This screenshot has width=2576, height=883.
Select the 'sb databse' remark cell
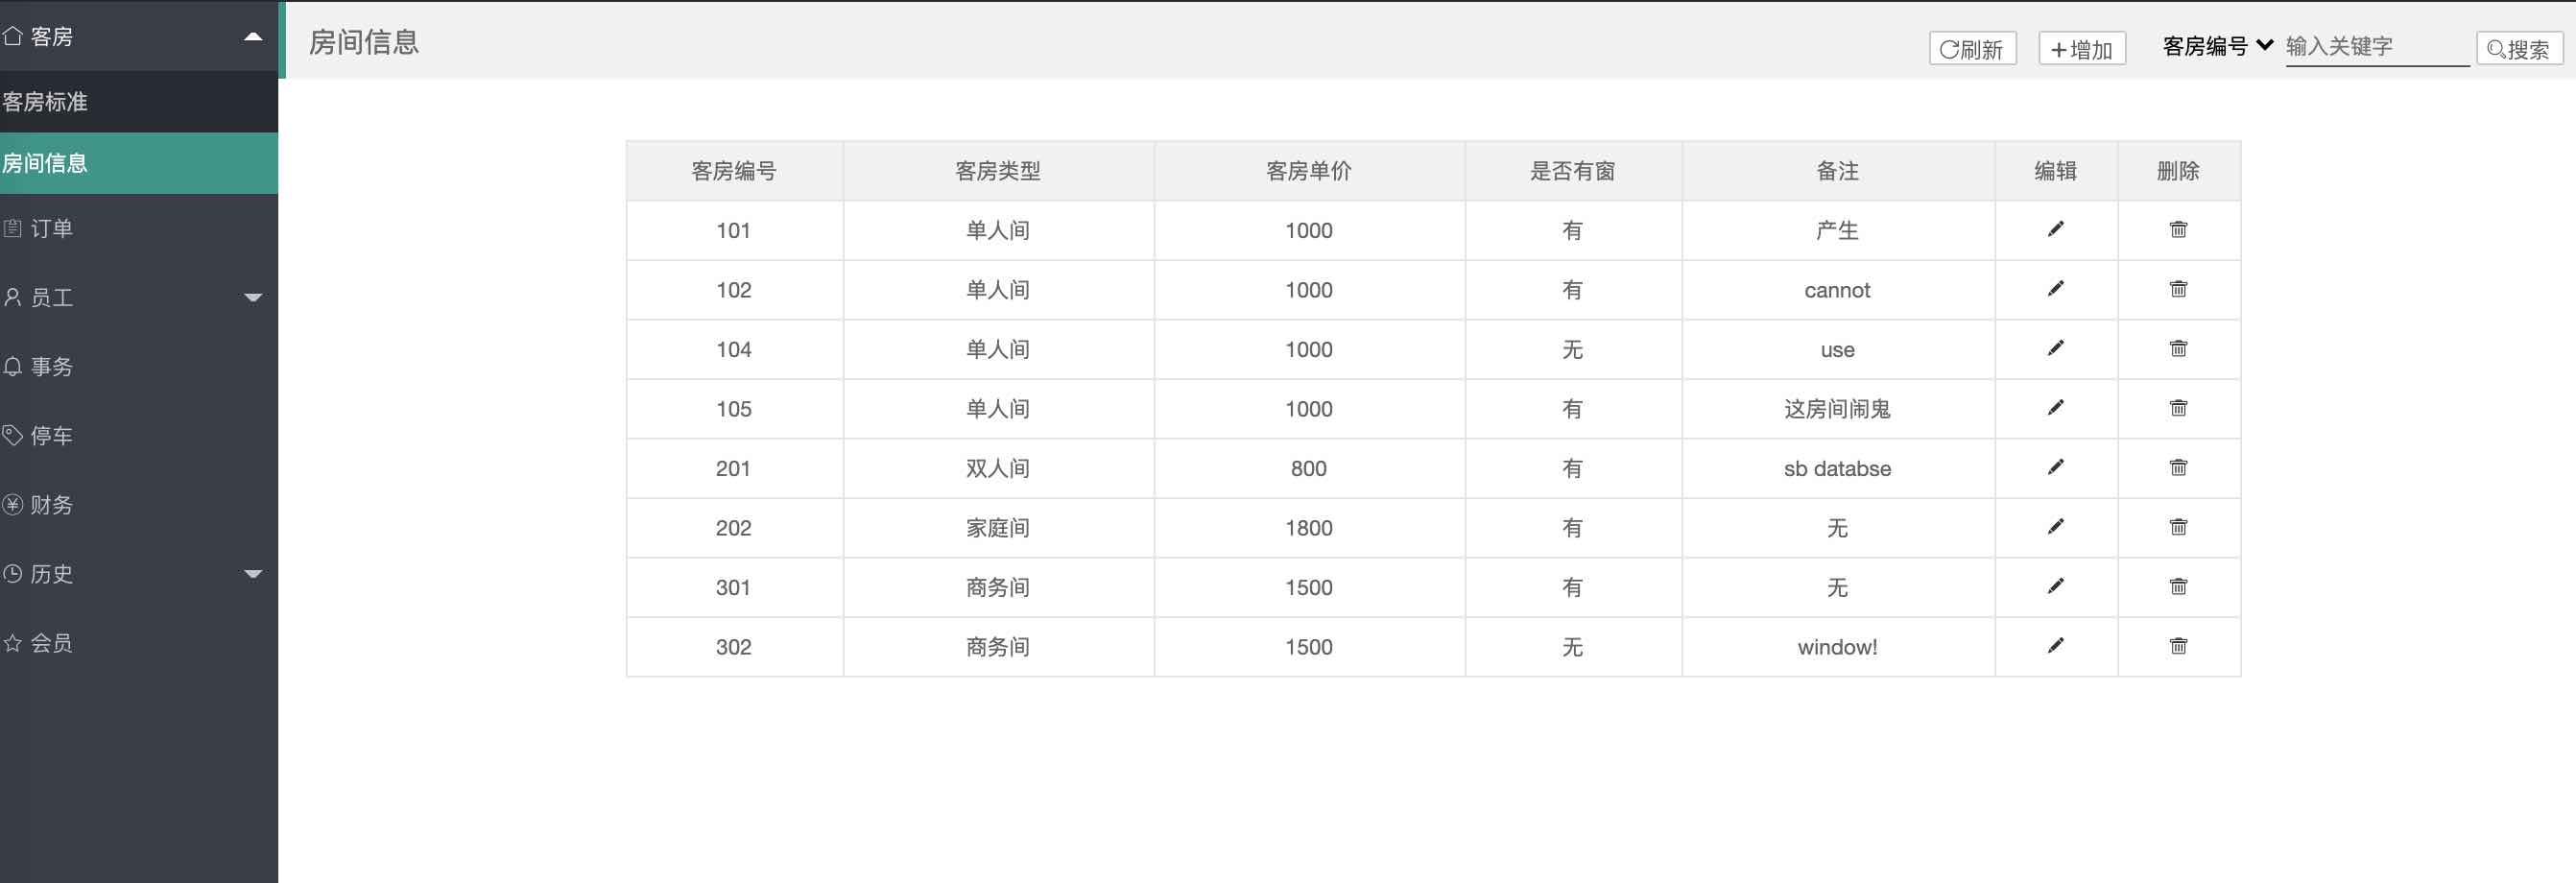pyautogui.click(x=1838, y=468)
